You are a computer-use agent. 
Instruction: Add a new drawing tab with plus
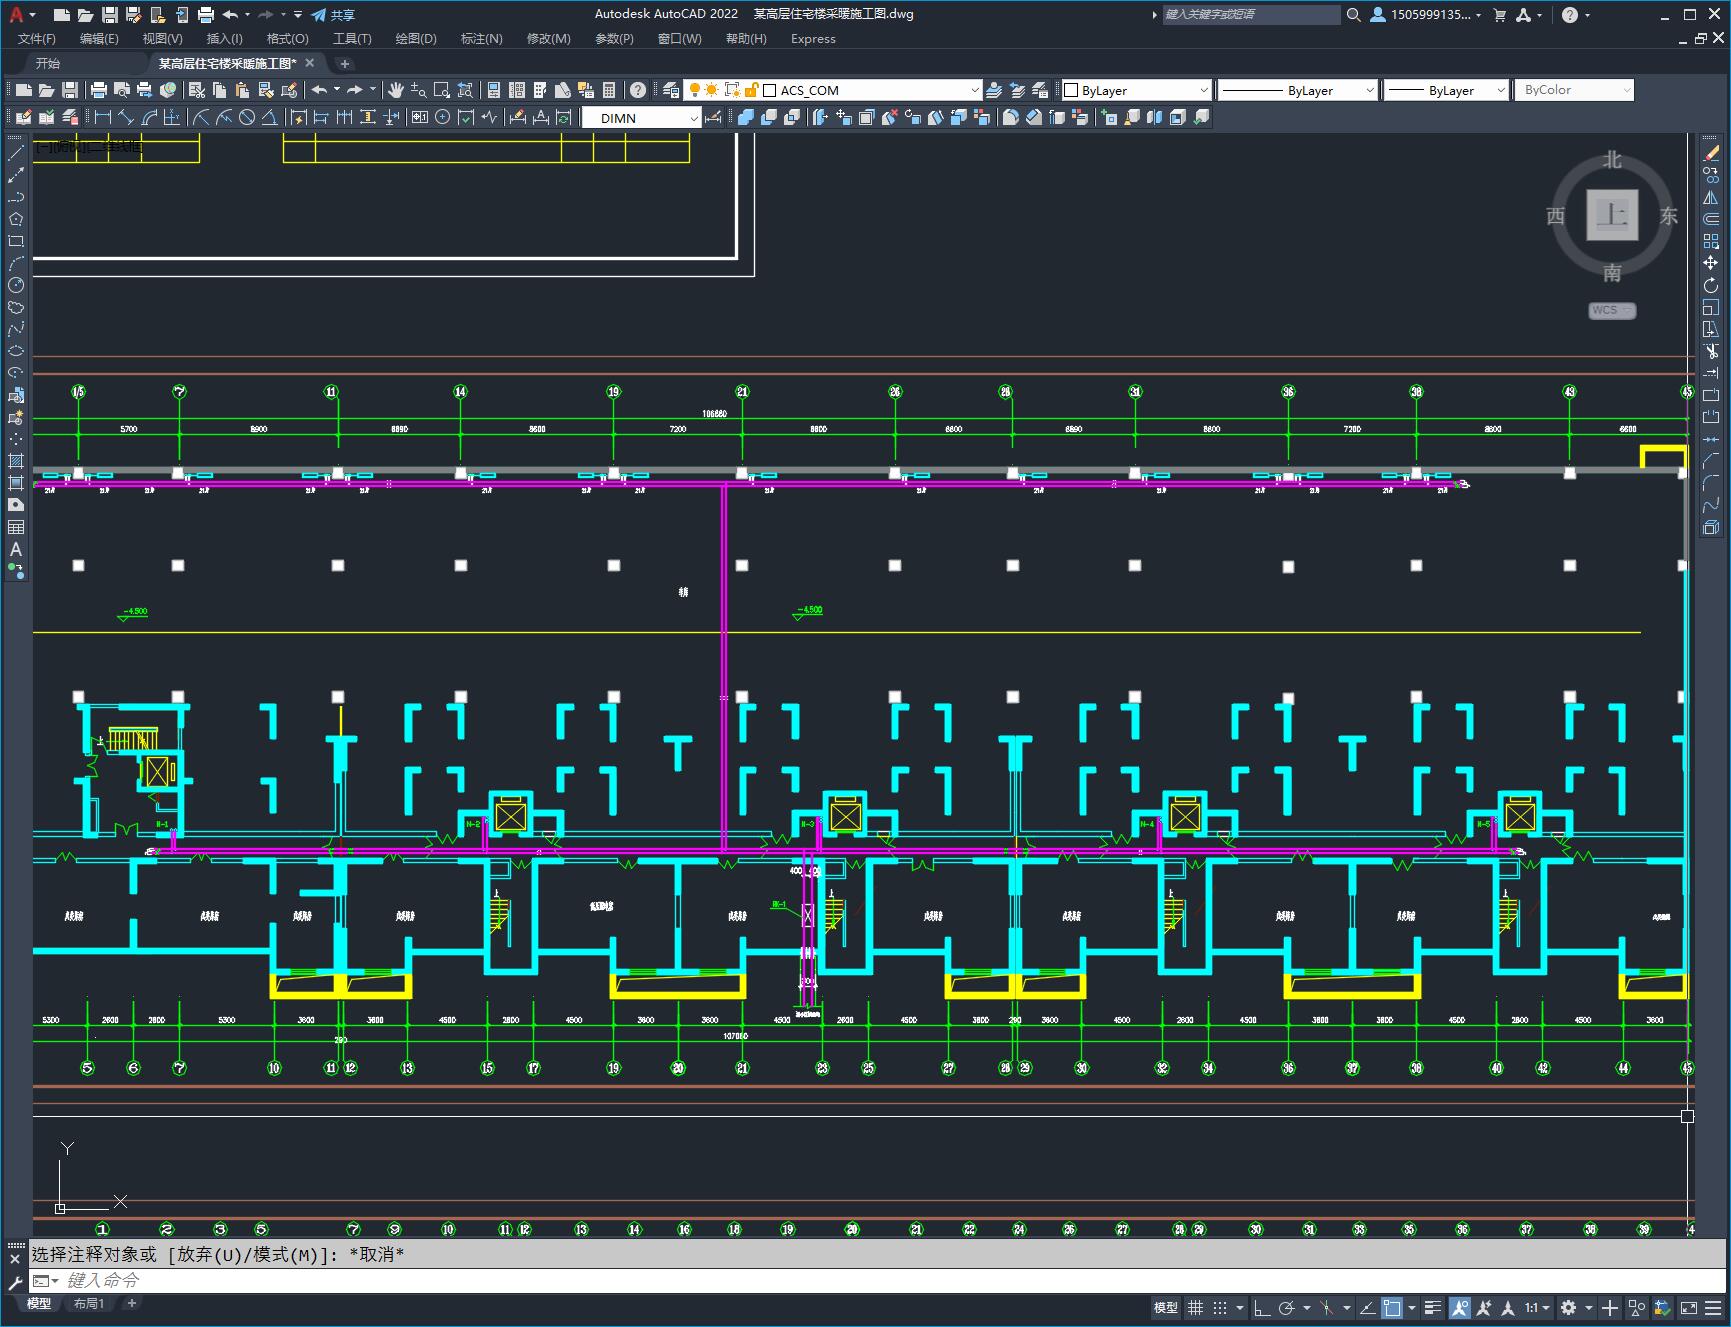click(345, 63)
